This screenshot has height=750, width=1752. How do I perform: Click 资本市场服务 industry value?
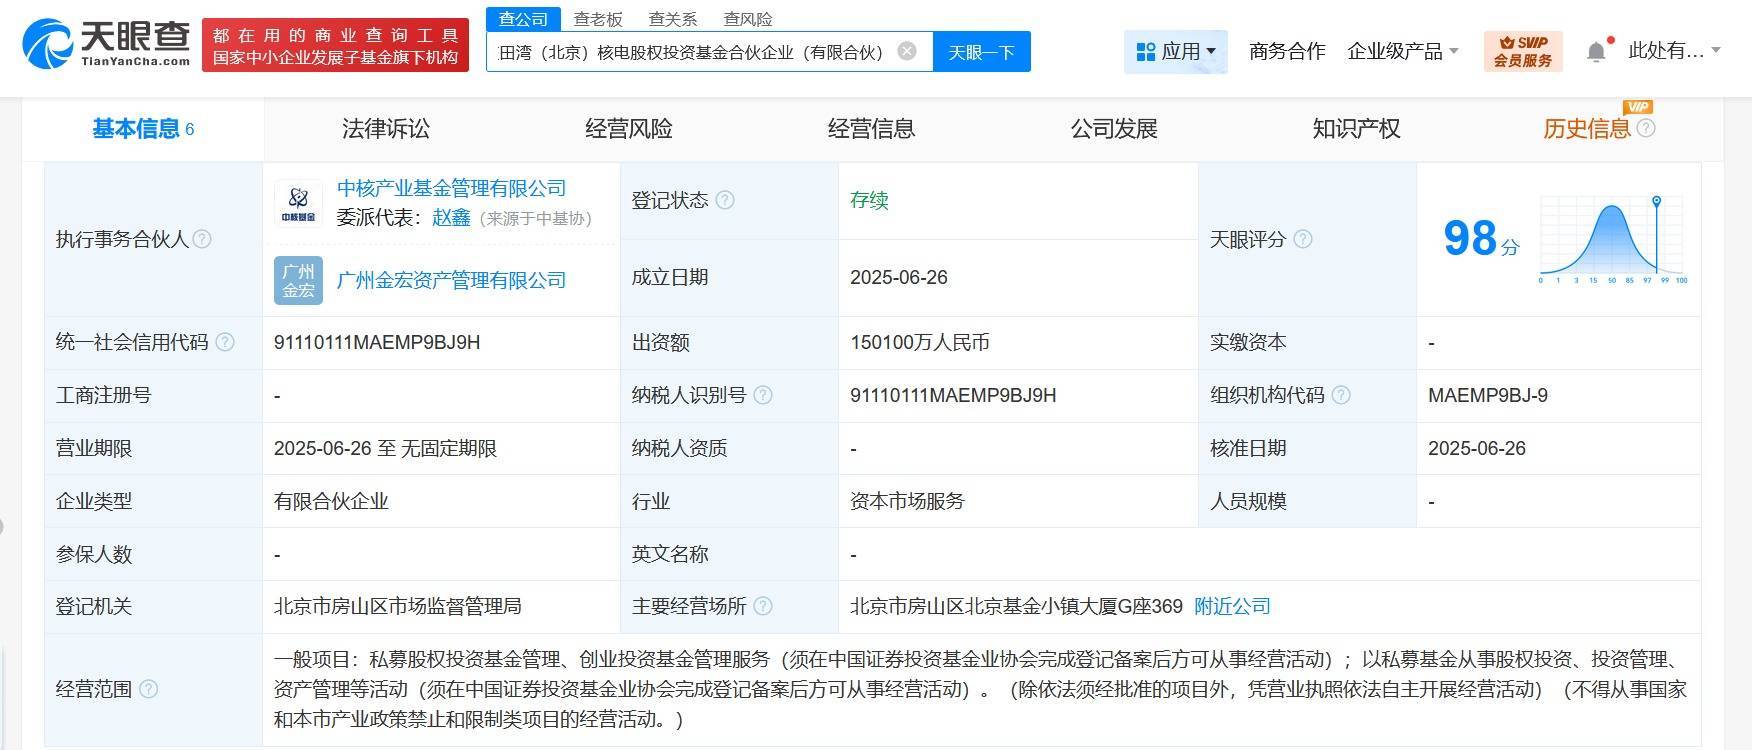click(x=907, y=501)
